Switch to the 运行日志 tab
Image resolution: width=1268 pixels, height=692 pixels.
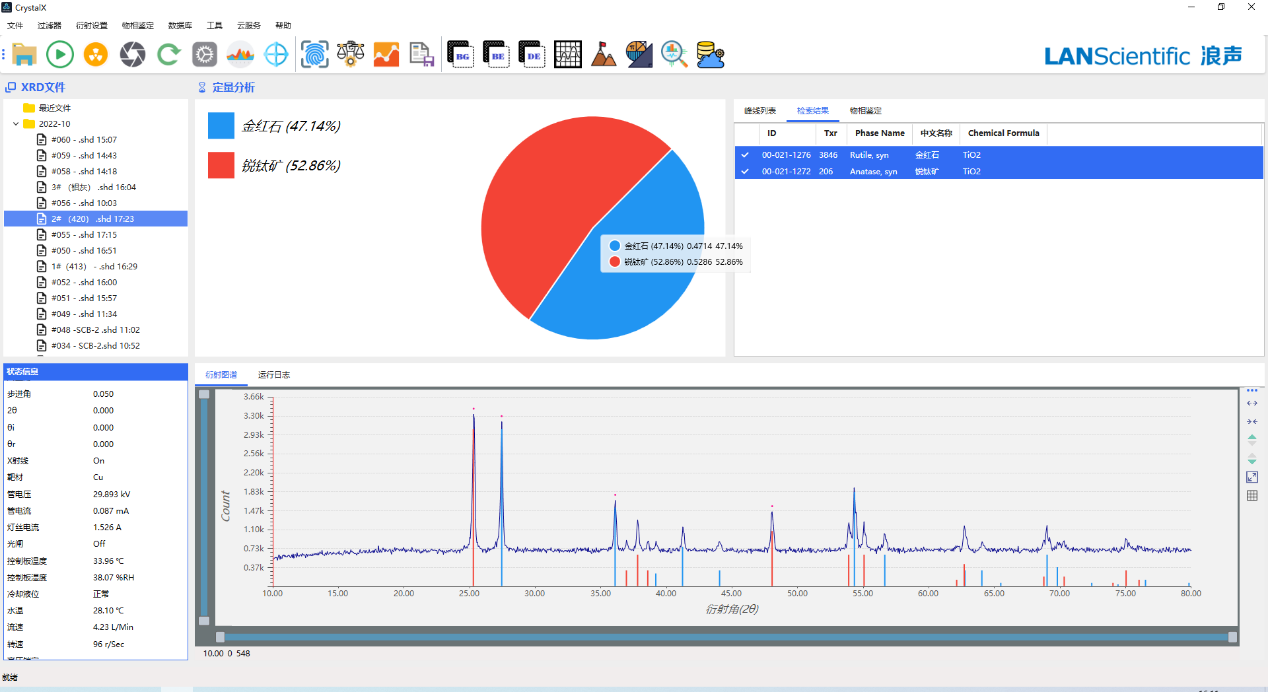(274, 375)
